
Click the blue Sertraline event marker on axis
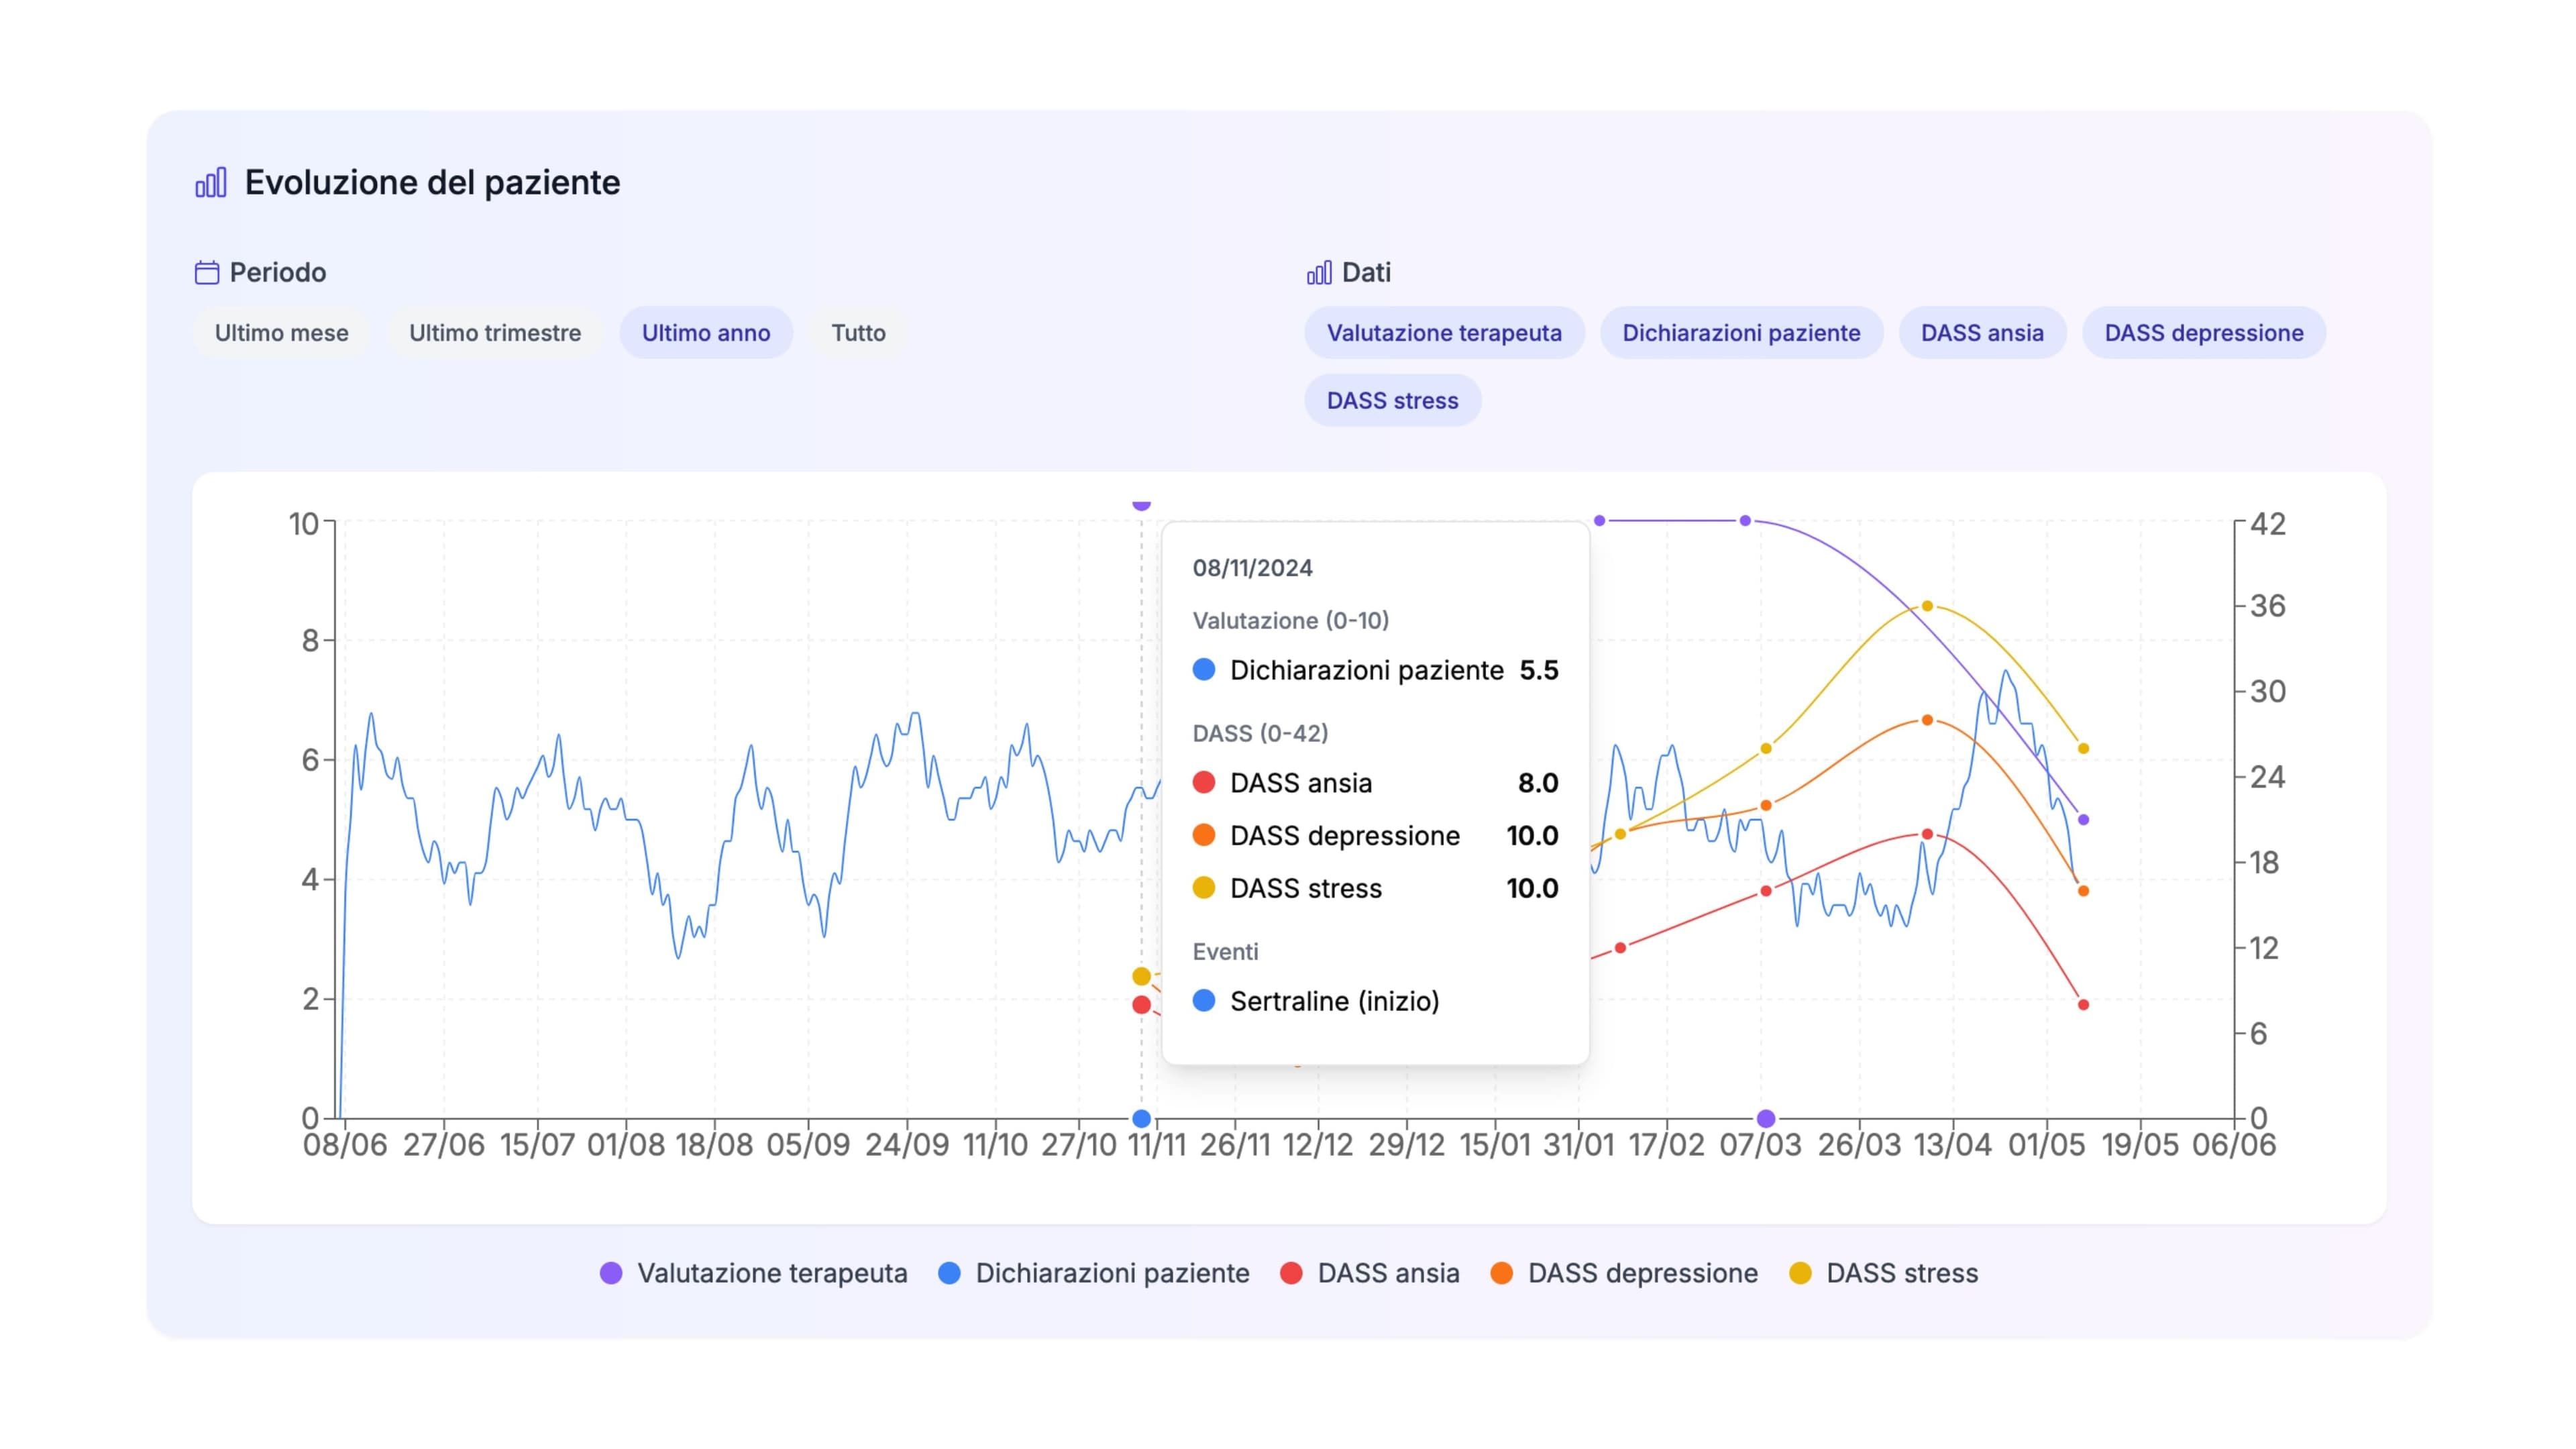[x=1141, y=1118]
